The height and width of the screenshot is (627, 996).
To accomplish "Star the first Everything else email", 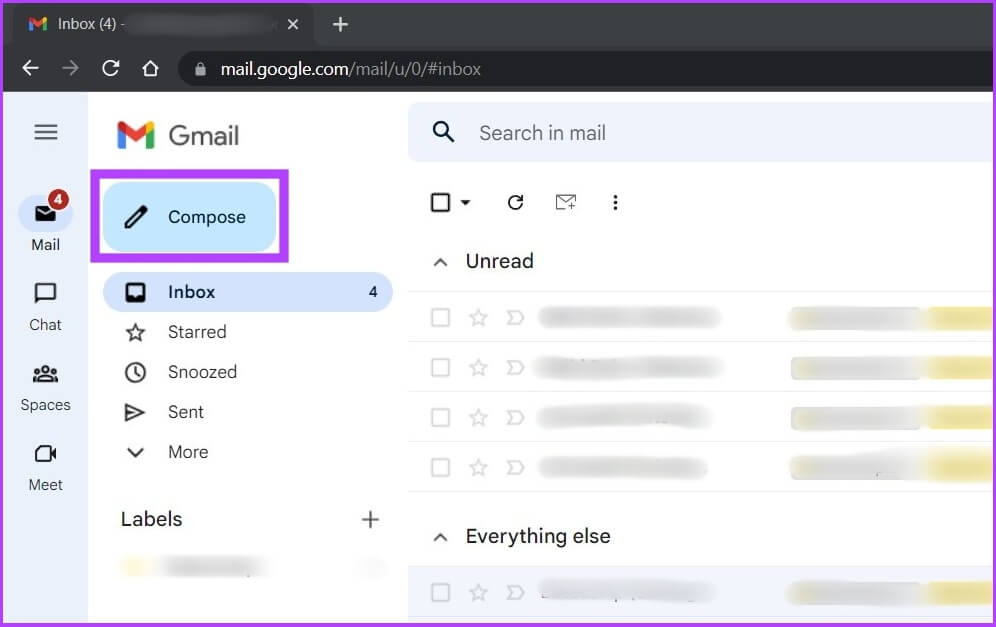I will click(478, 593).
